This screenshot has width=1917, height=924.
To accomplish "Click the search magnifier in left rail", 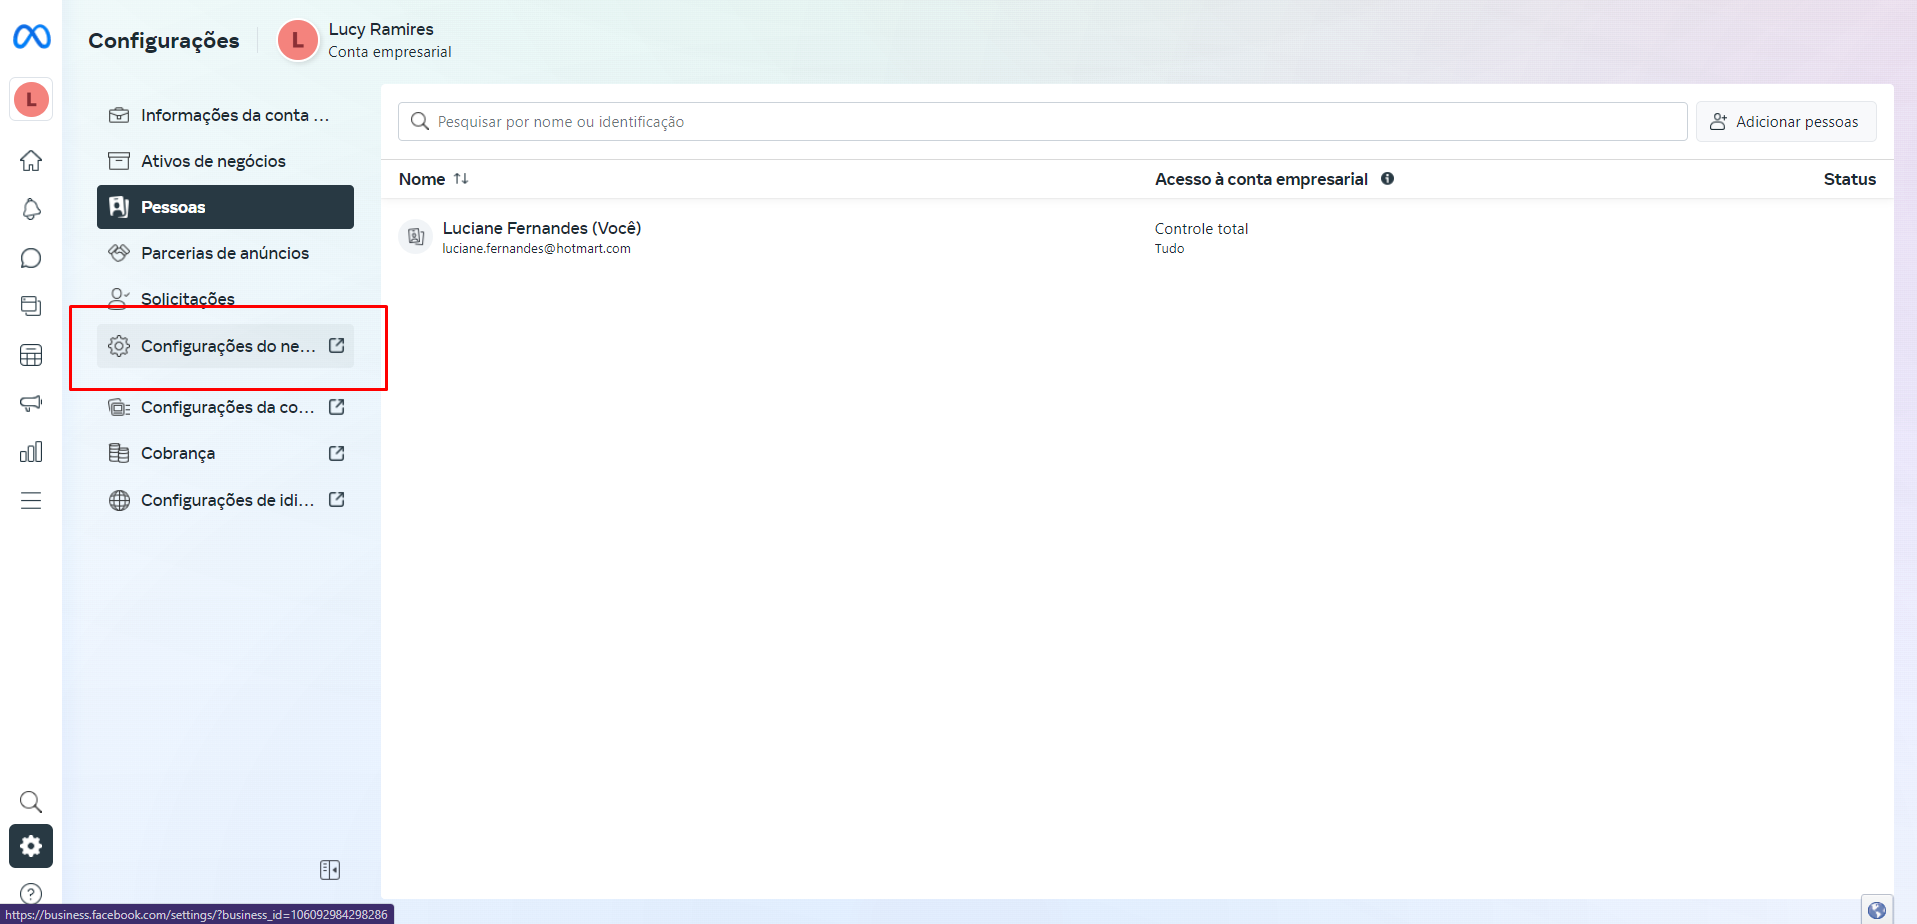I will coord(31,802).
